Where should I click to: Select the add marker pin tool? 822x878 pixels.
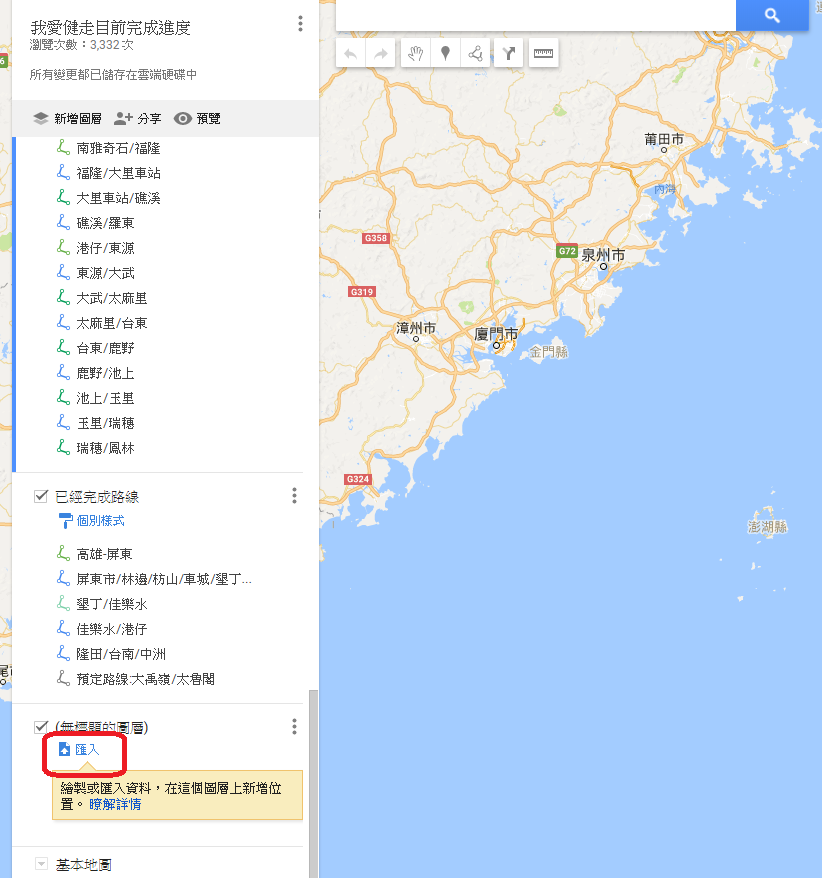pos(446,53)
